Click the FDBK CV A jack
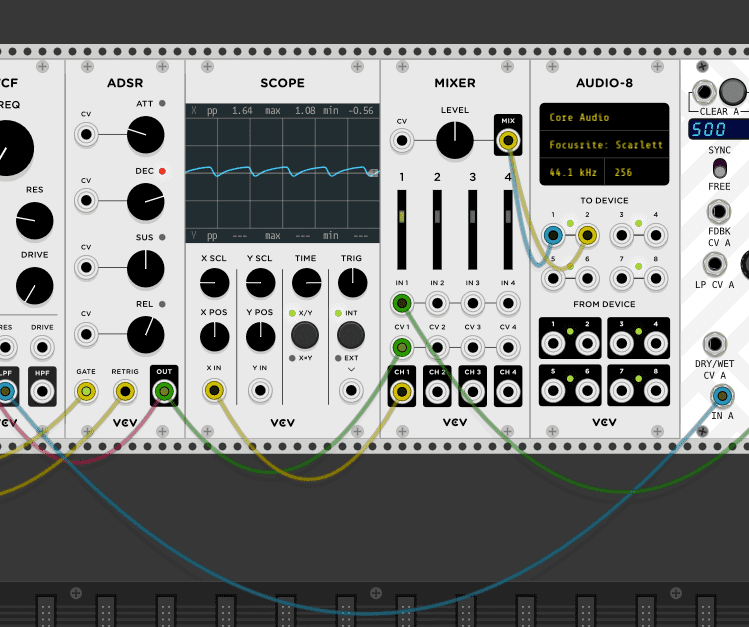The width and height of the screenshot is (749, 627). point(718,212)
